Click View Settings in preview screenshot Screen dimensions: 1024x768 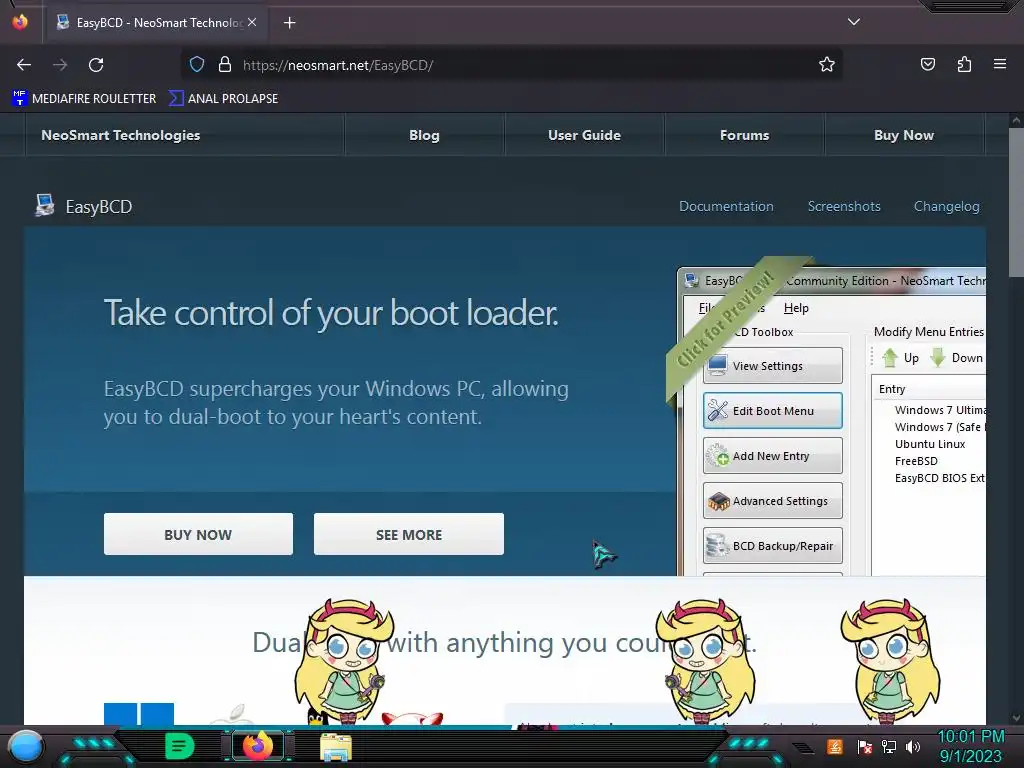773,366
